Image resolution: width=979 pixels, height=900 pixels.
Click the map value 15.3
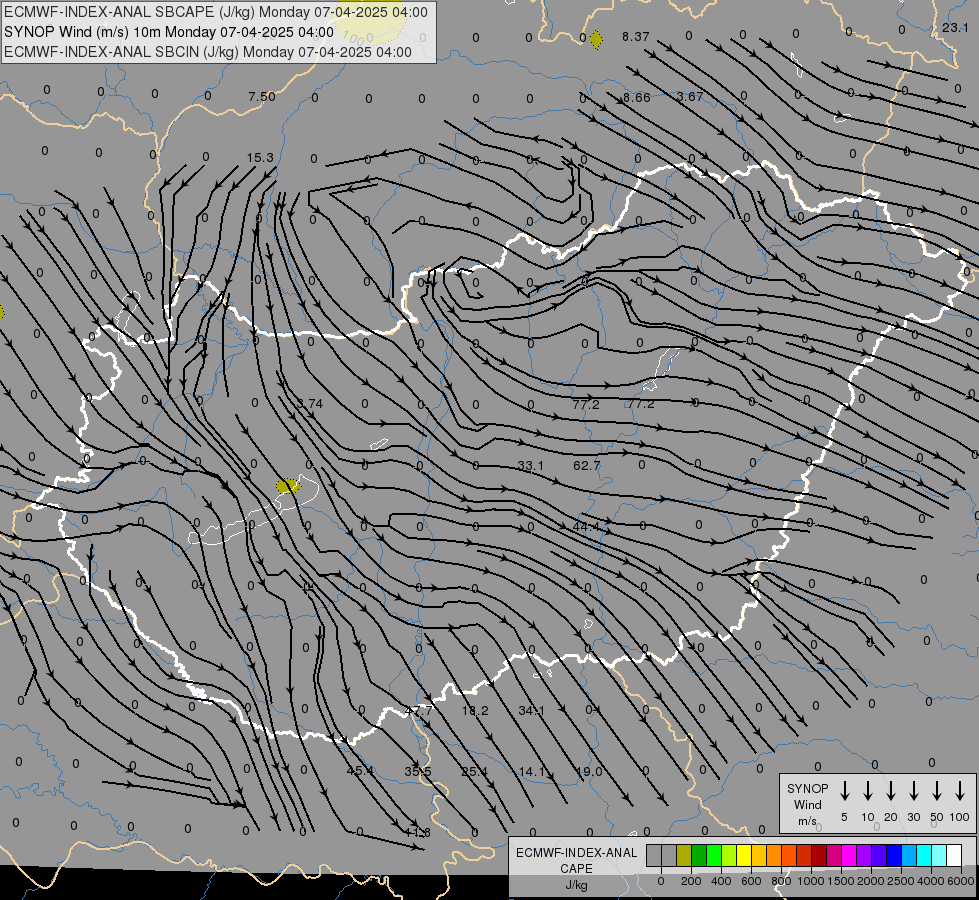point(260,157)
